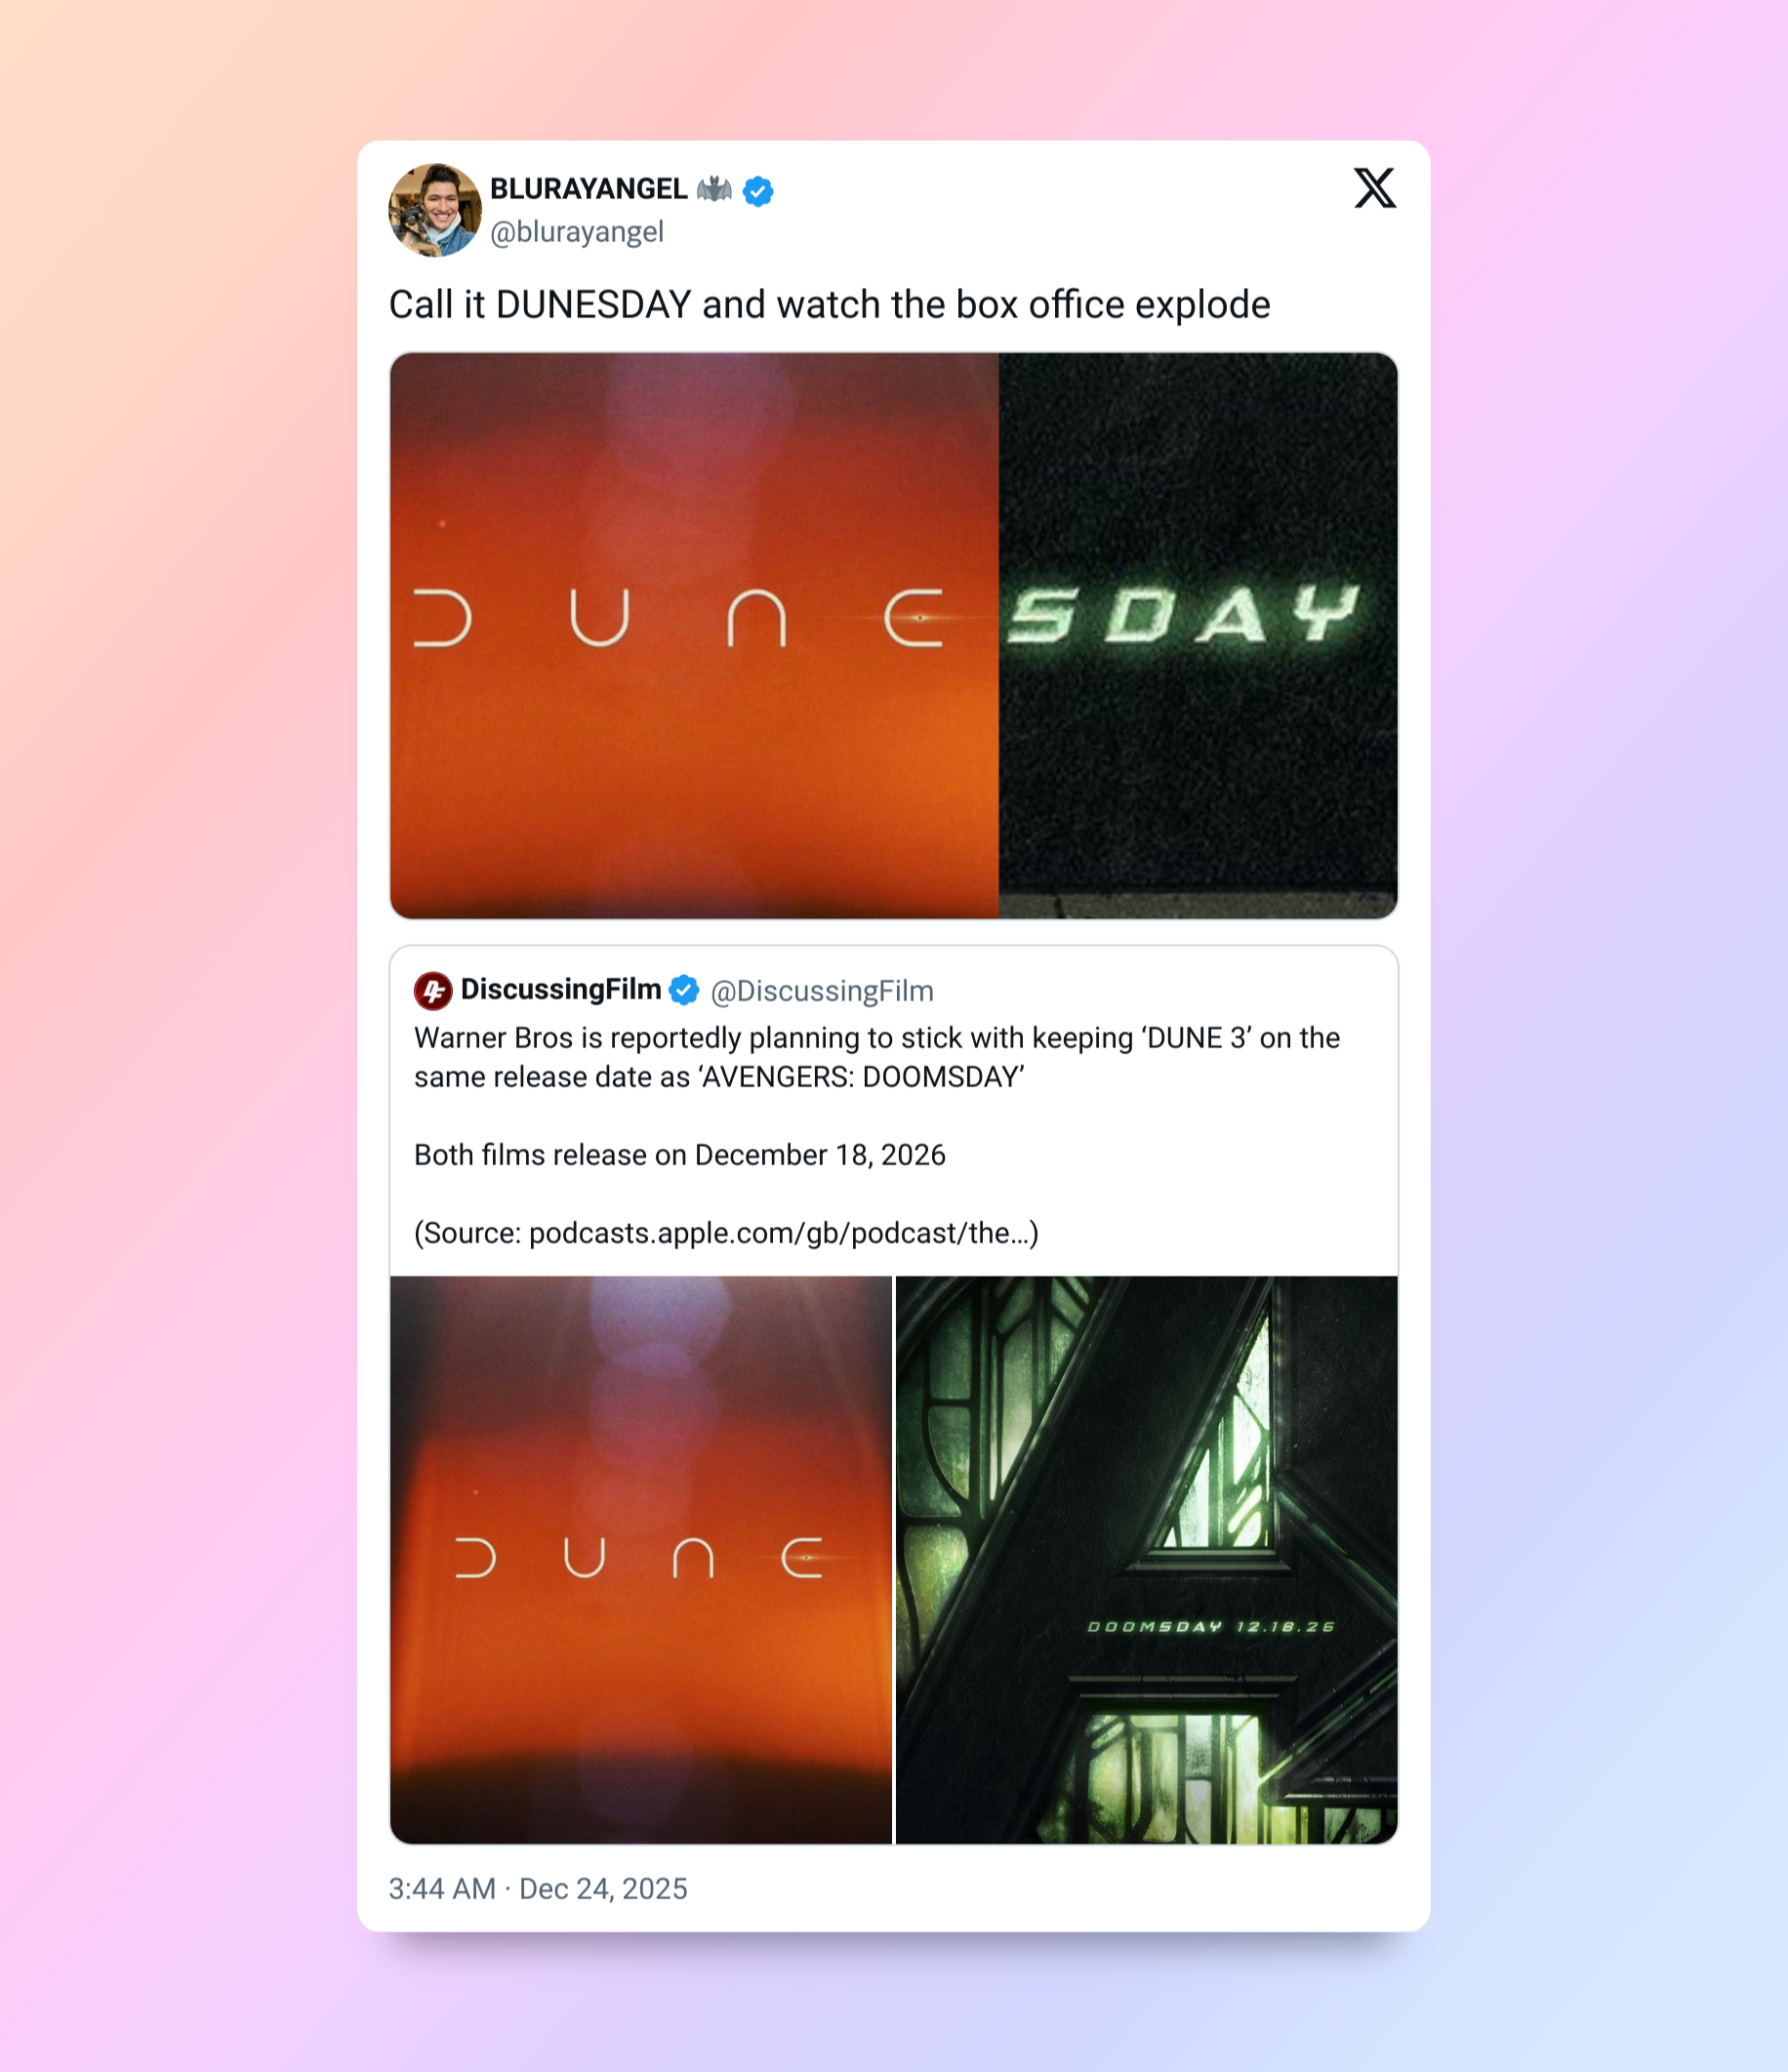
Task: Enlarge the DUNESDAY mashup image
Action: (x=894, y=635)
